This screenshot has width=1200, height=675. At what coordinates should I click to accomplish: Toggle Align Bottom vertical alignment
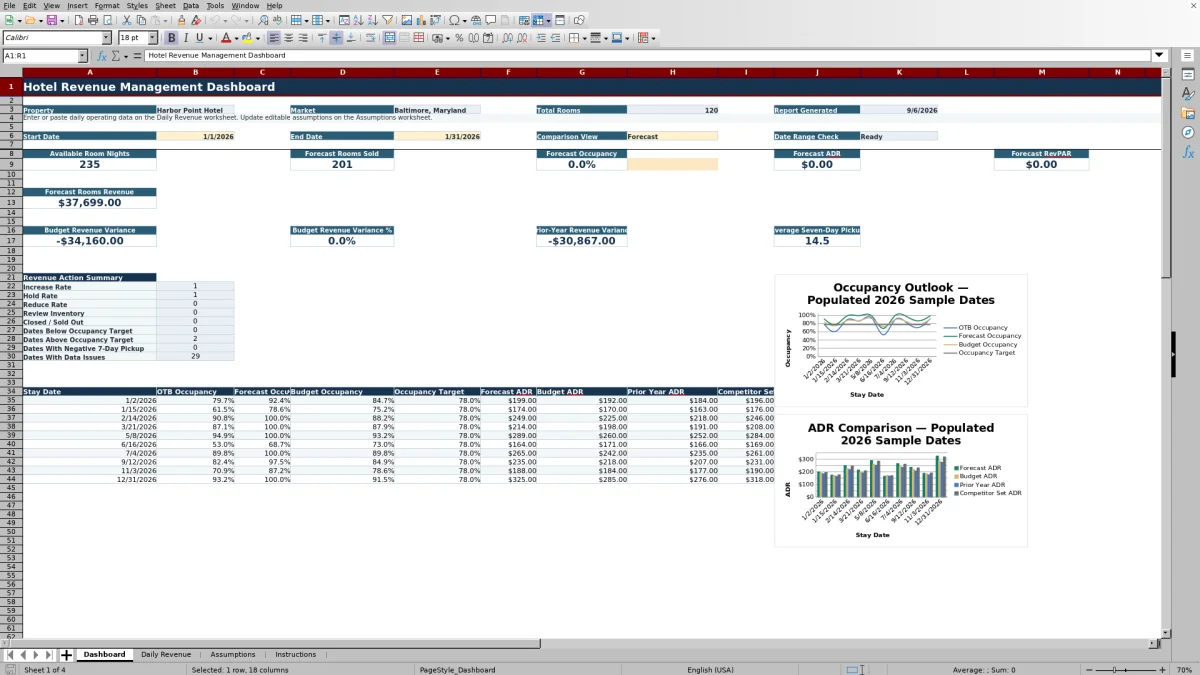coord(351,38)
